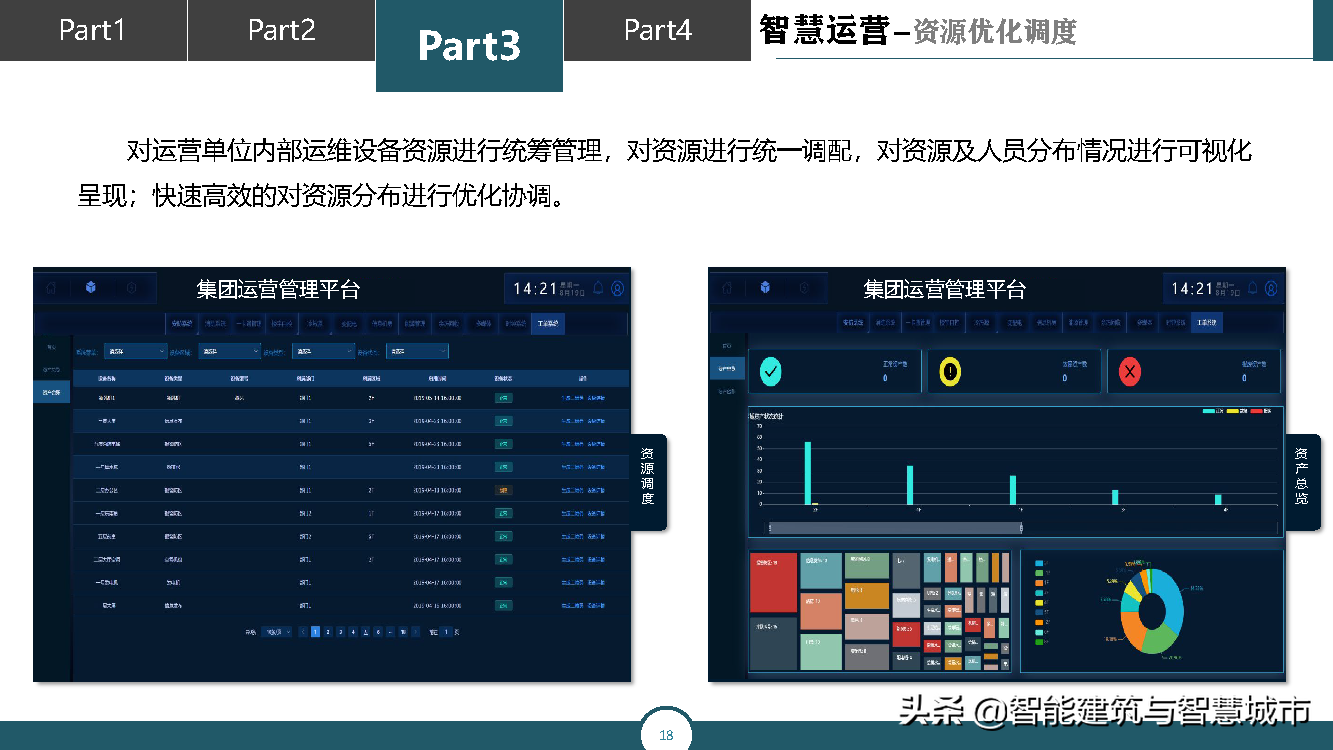Click the red X status icon
The height and width of the screenshot is (750, 1333).
(1131, 371)
